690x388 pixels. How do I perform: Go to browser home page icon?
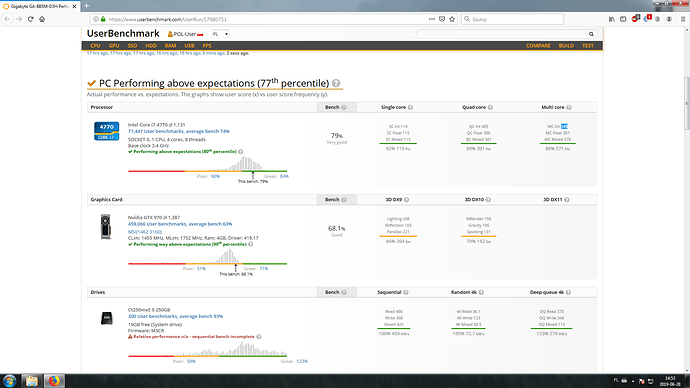point(42,19)
